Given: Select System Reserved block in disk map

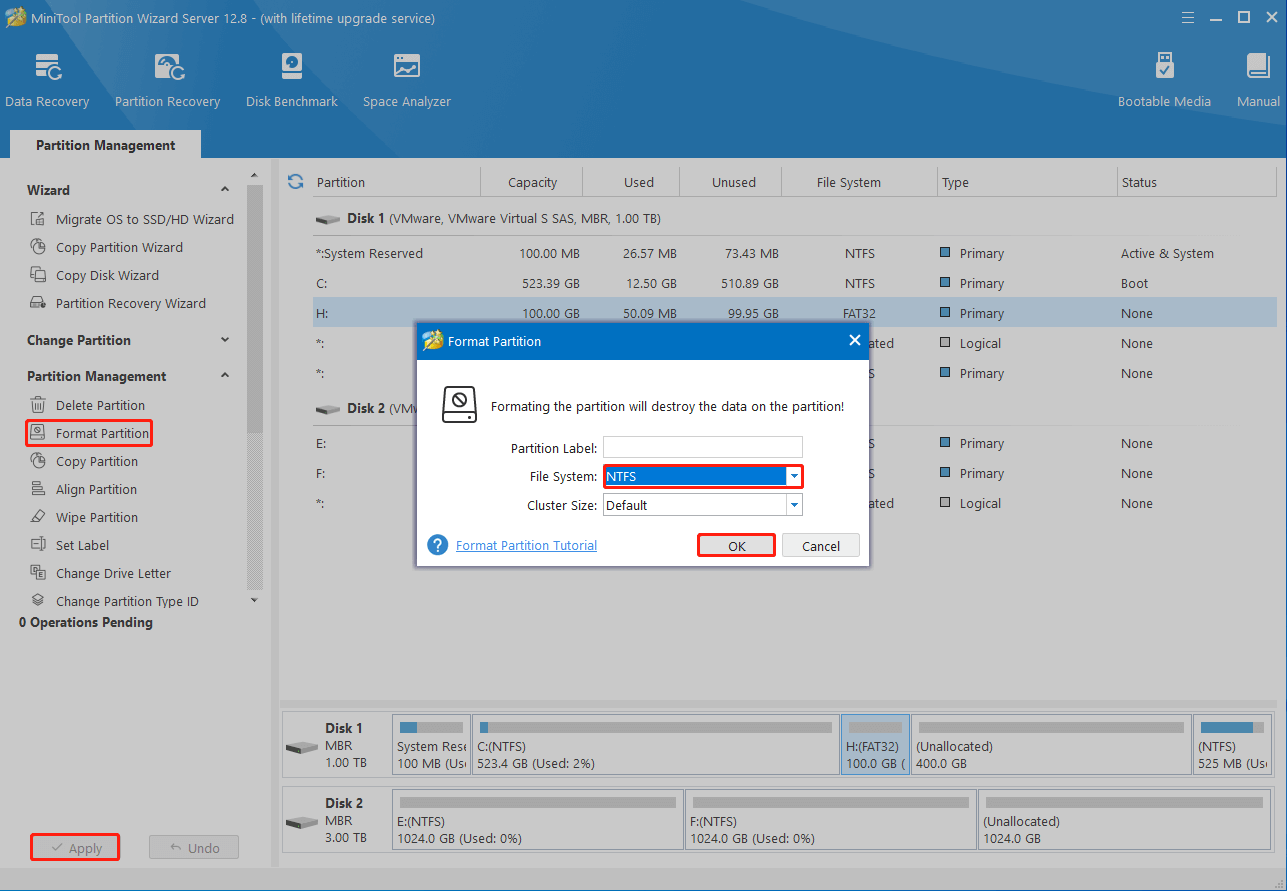Looking at the screenshot, I should tap(431, 745).
